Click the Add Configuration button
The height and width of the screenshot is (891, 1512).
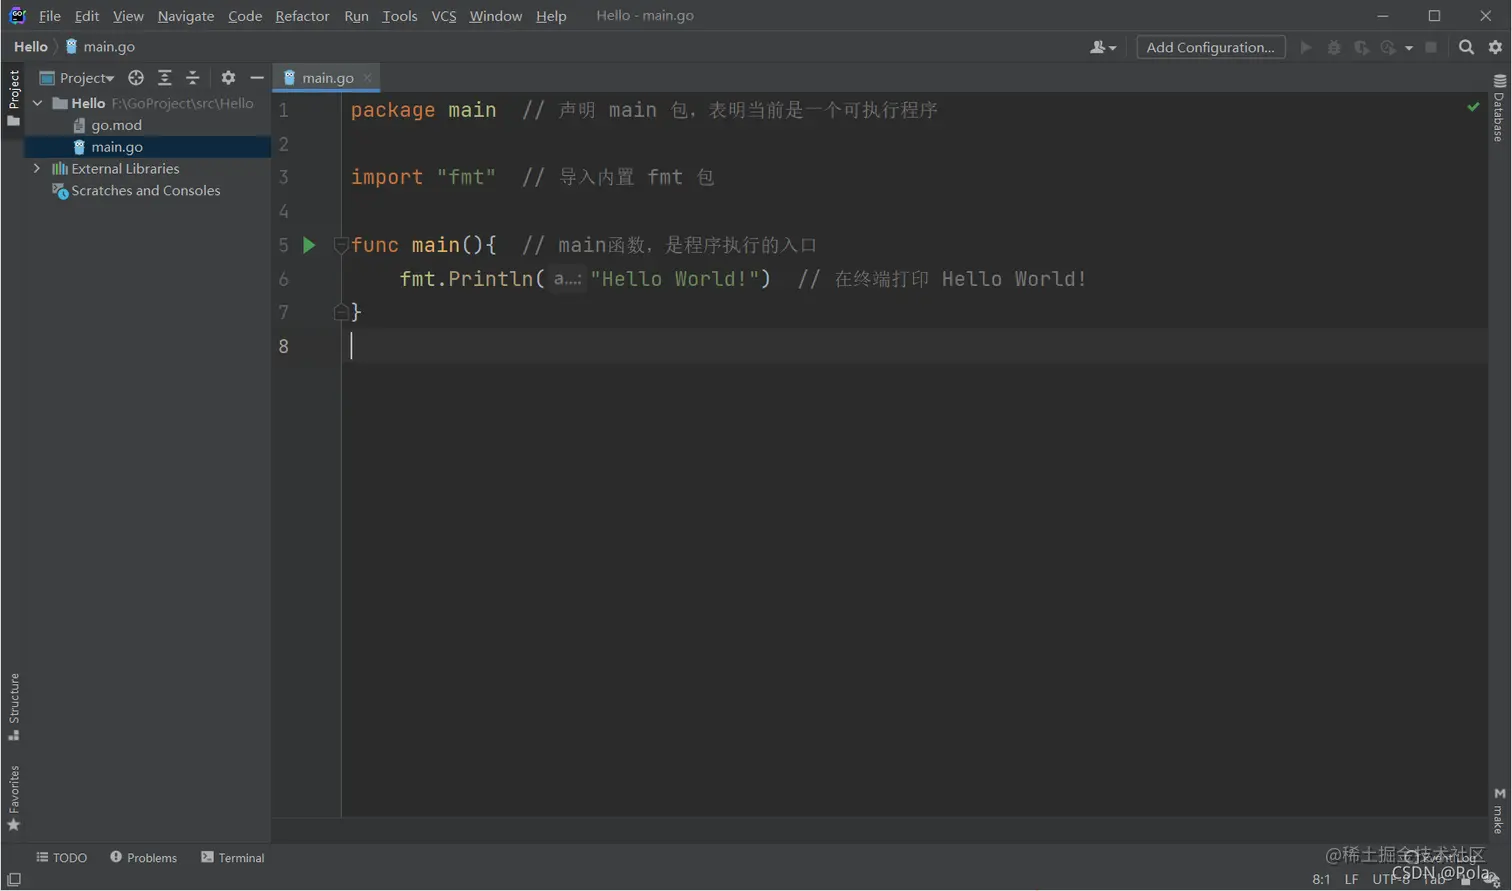pyautogui.click(x=1211, y=47)
